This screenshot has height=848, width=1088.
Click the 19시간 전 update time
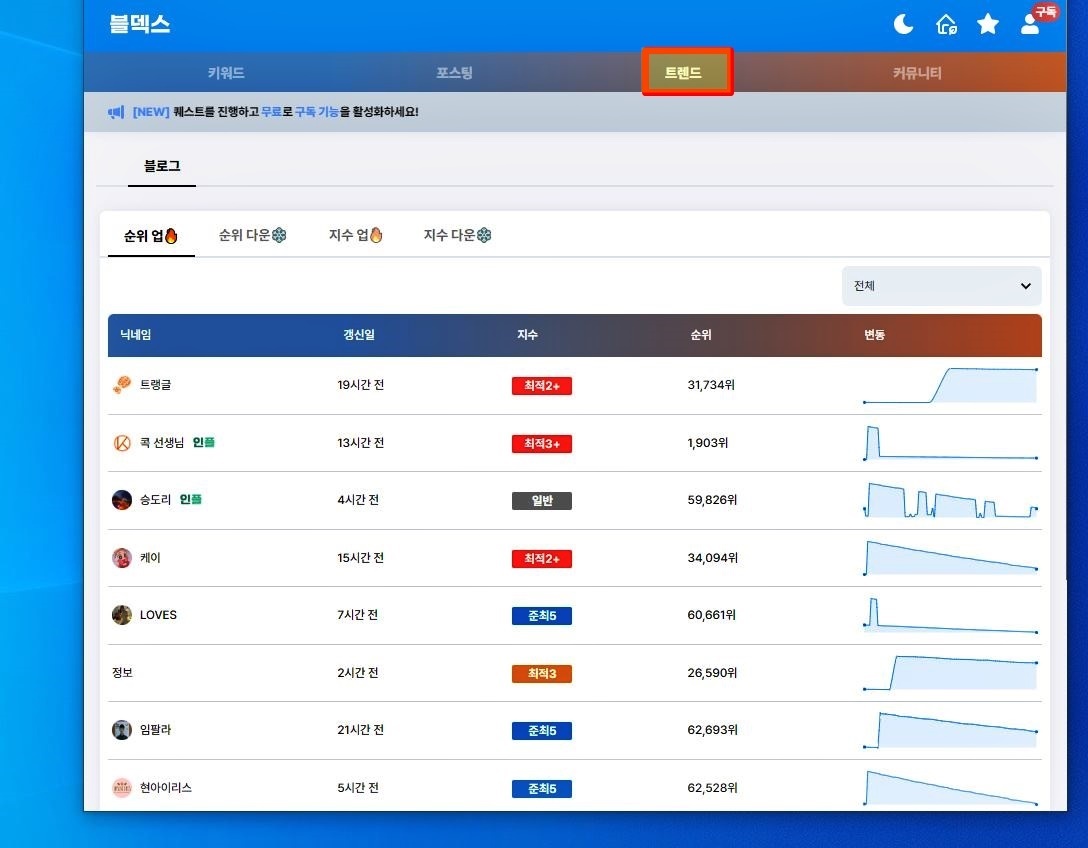(361, 384)
